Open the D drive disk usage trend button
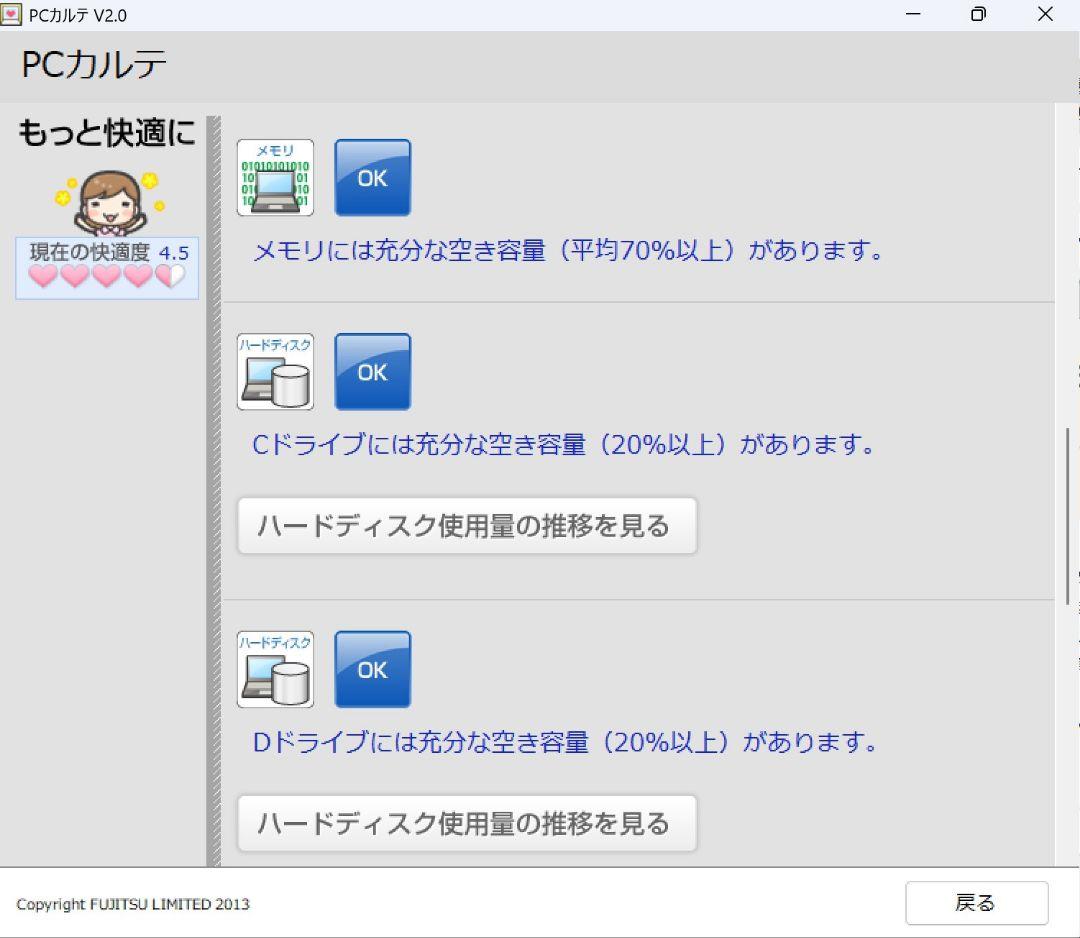Viewport: 1080px width, 938px height. click(x=466, y=822)
